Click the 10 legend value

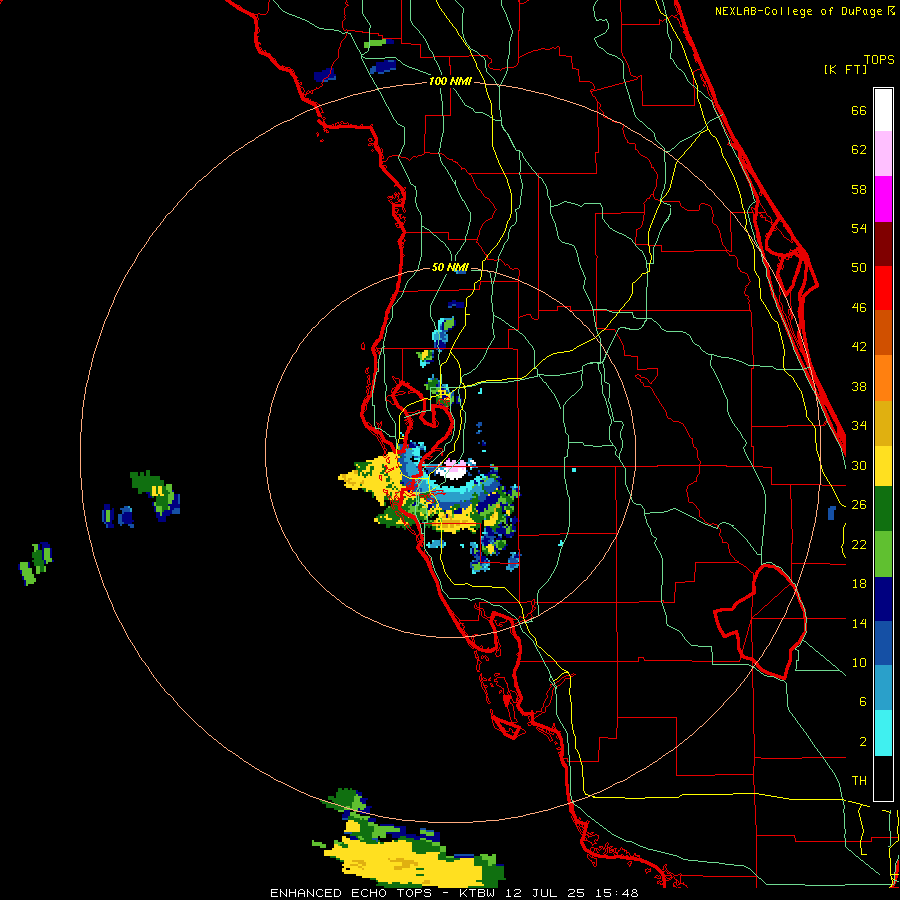pyautogui.click(x=859, y=662)
